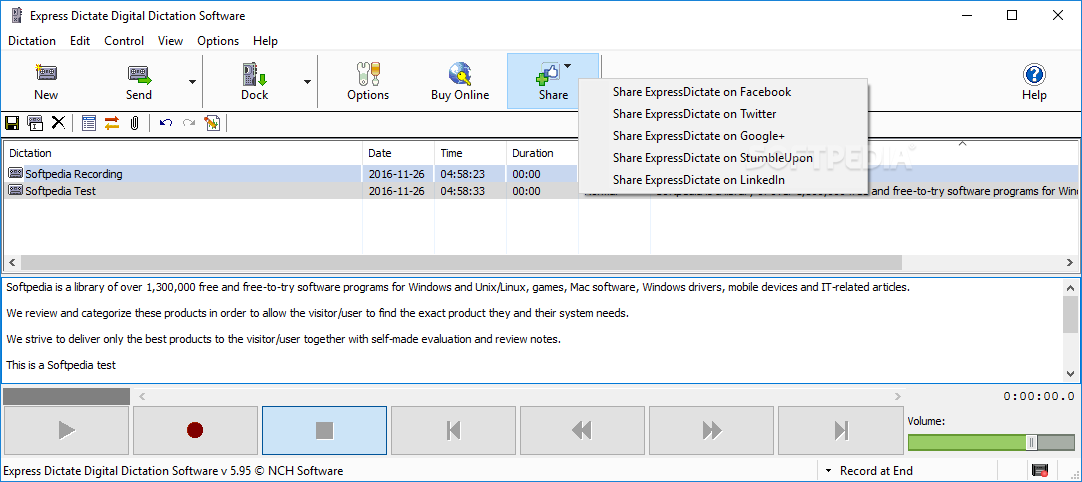1082x482 pixels.
Task: Expand the Dock dropdown arrow
Action: pyautogui.click(x=307, y=81)
